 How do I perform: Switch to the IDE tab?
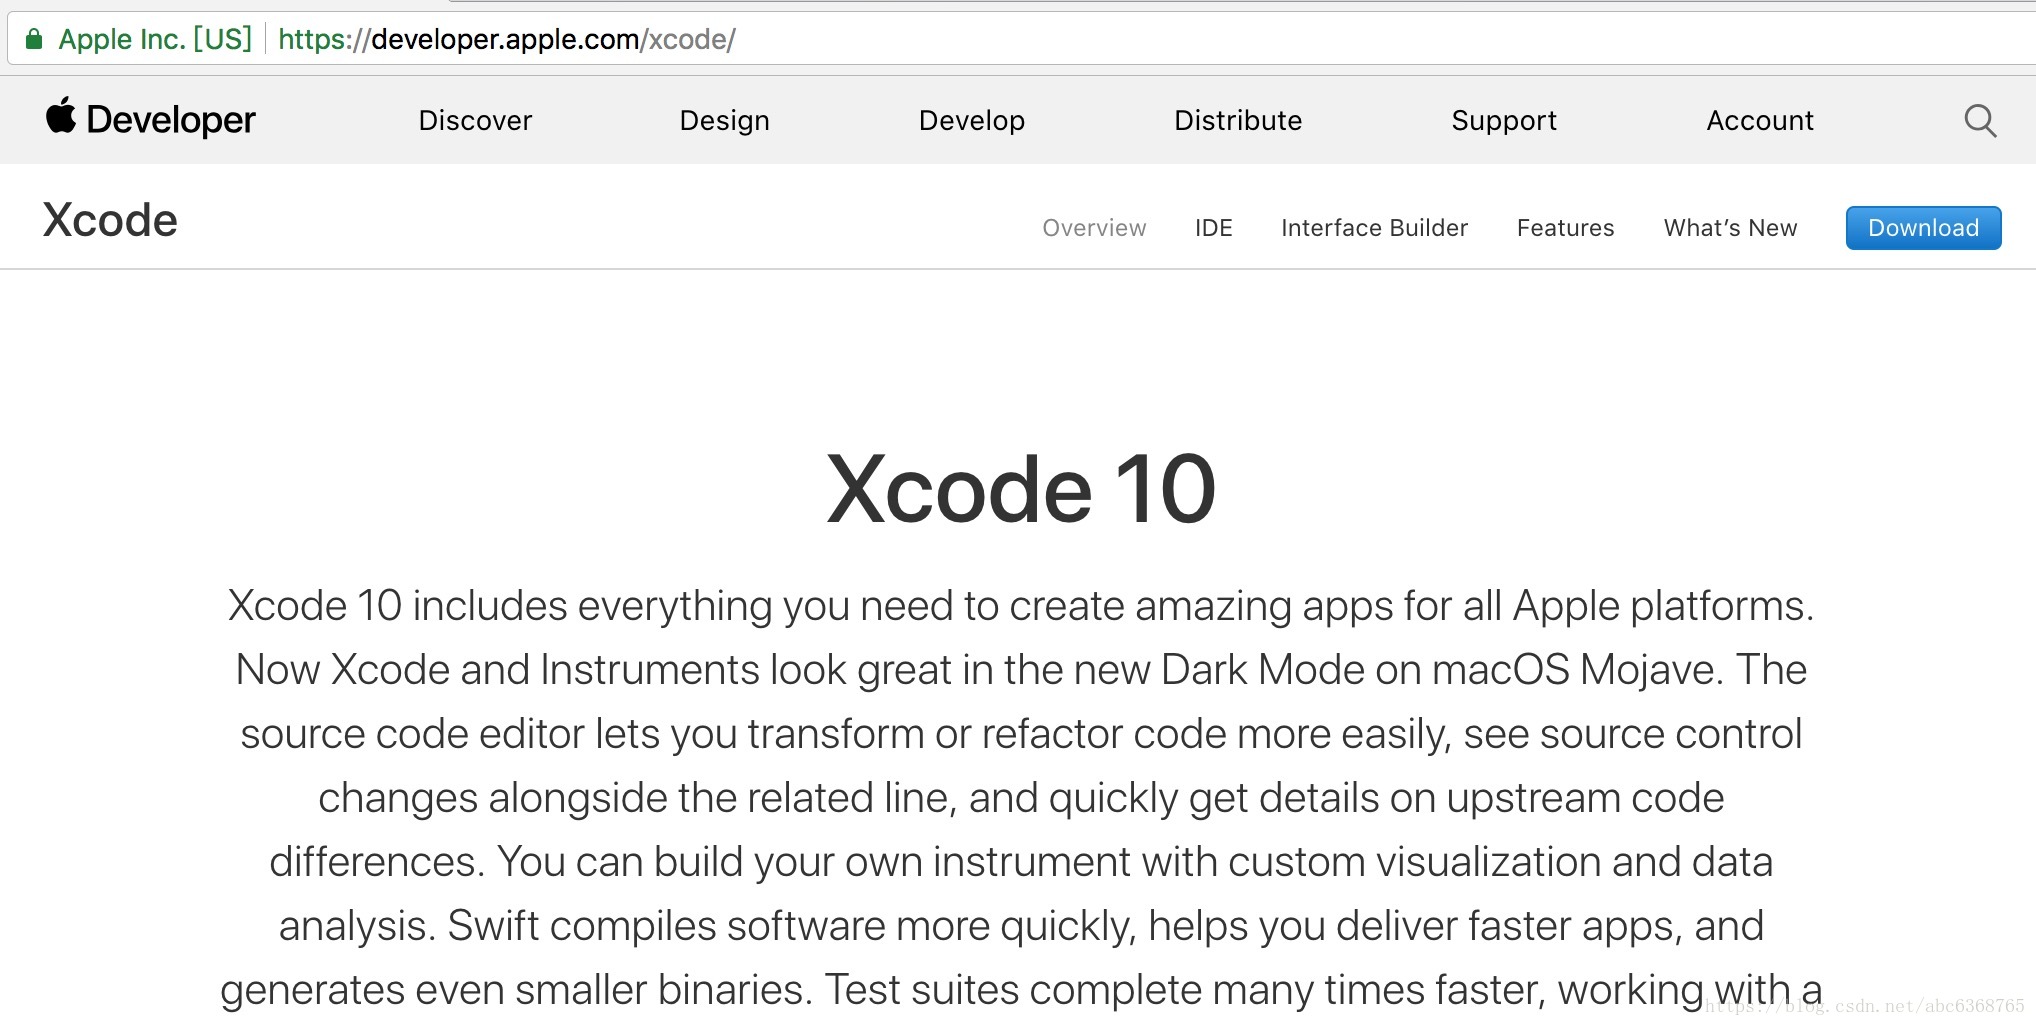pos(1212,227)
